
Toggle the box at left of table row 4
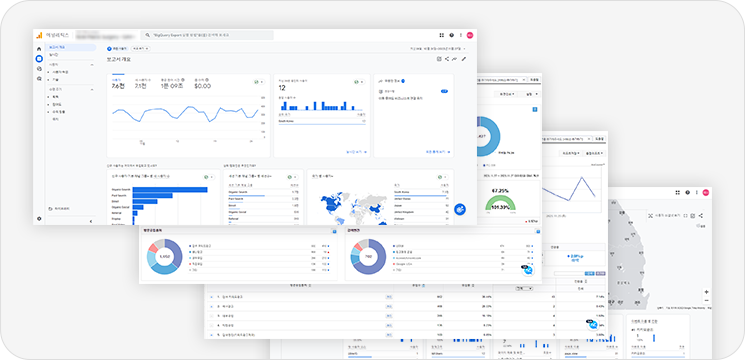[211, 325]
